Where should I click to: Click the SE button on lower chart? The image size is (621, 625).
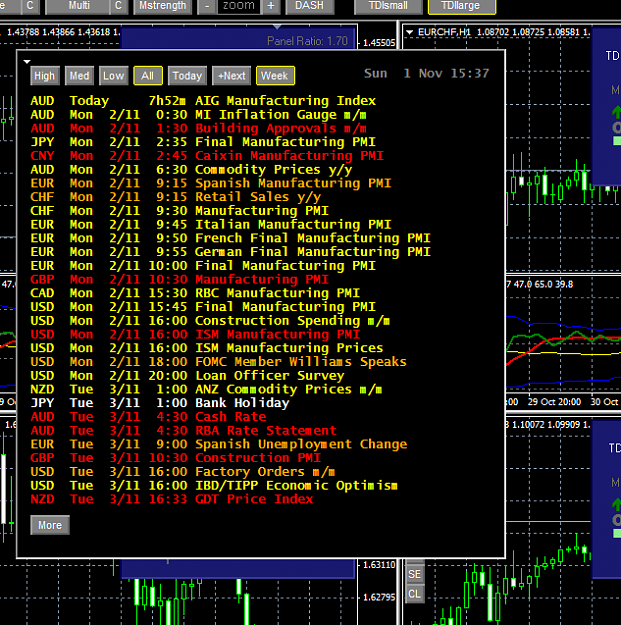tap(415, 574)
